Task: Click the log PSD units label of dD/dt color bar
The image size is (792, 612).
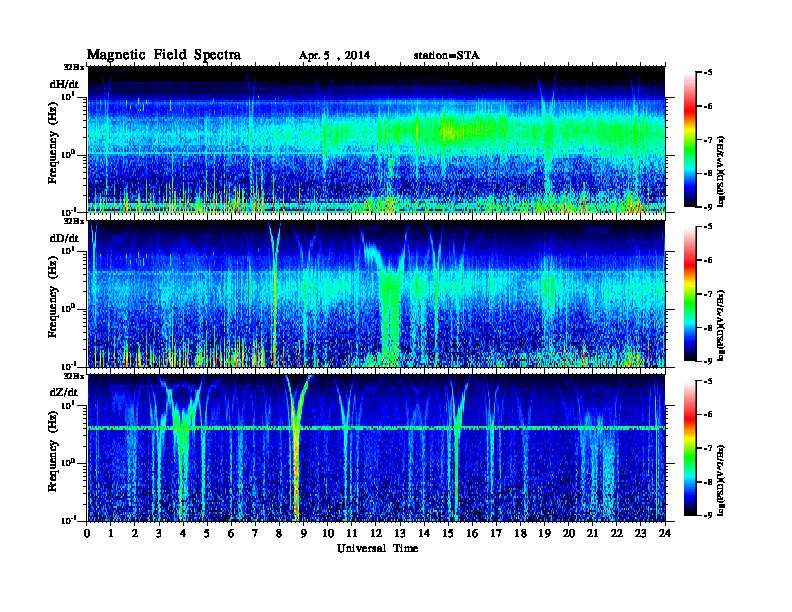Action: [722, 325]
